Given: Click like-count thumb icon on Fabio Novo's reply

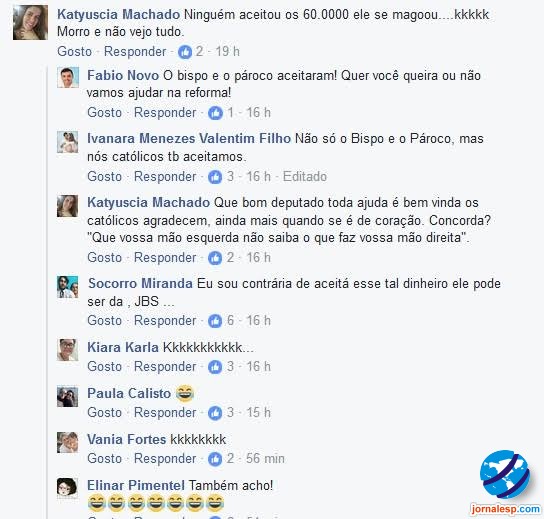Looking at the screenshot, I should pos(215,113).
